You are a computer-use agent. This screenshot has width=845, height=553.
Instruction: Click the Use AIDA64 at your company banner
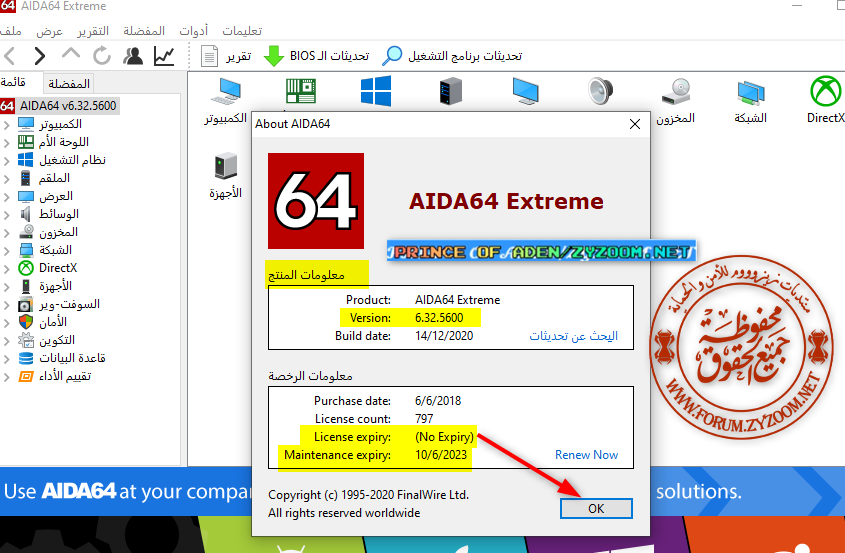click(x=126, y=491)
